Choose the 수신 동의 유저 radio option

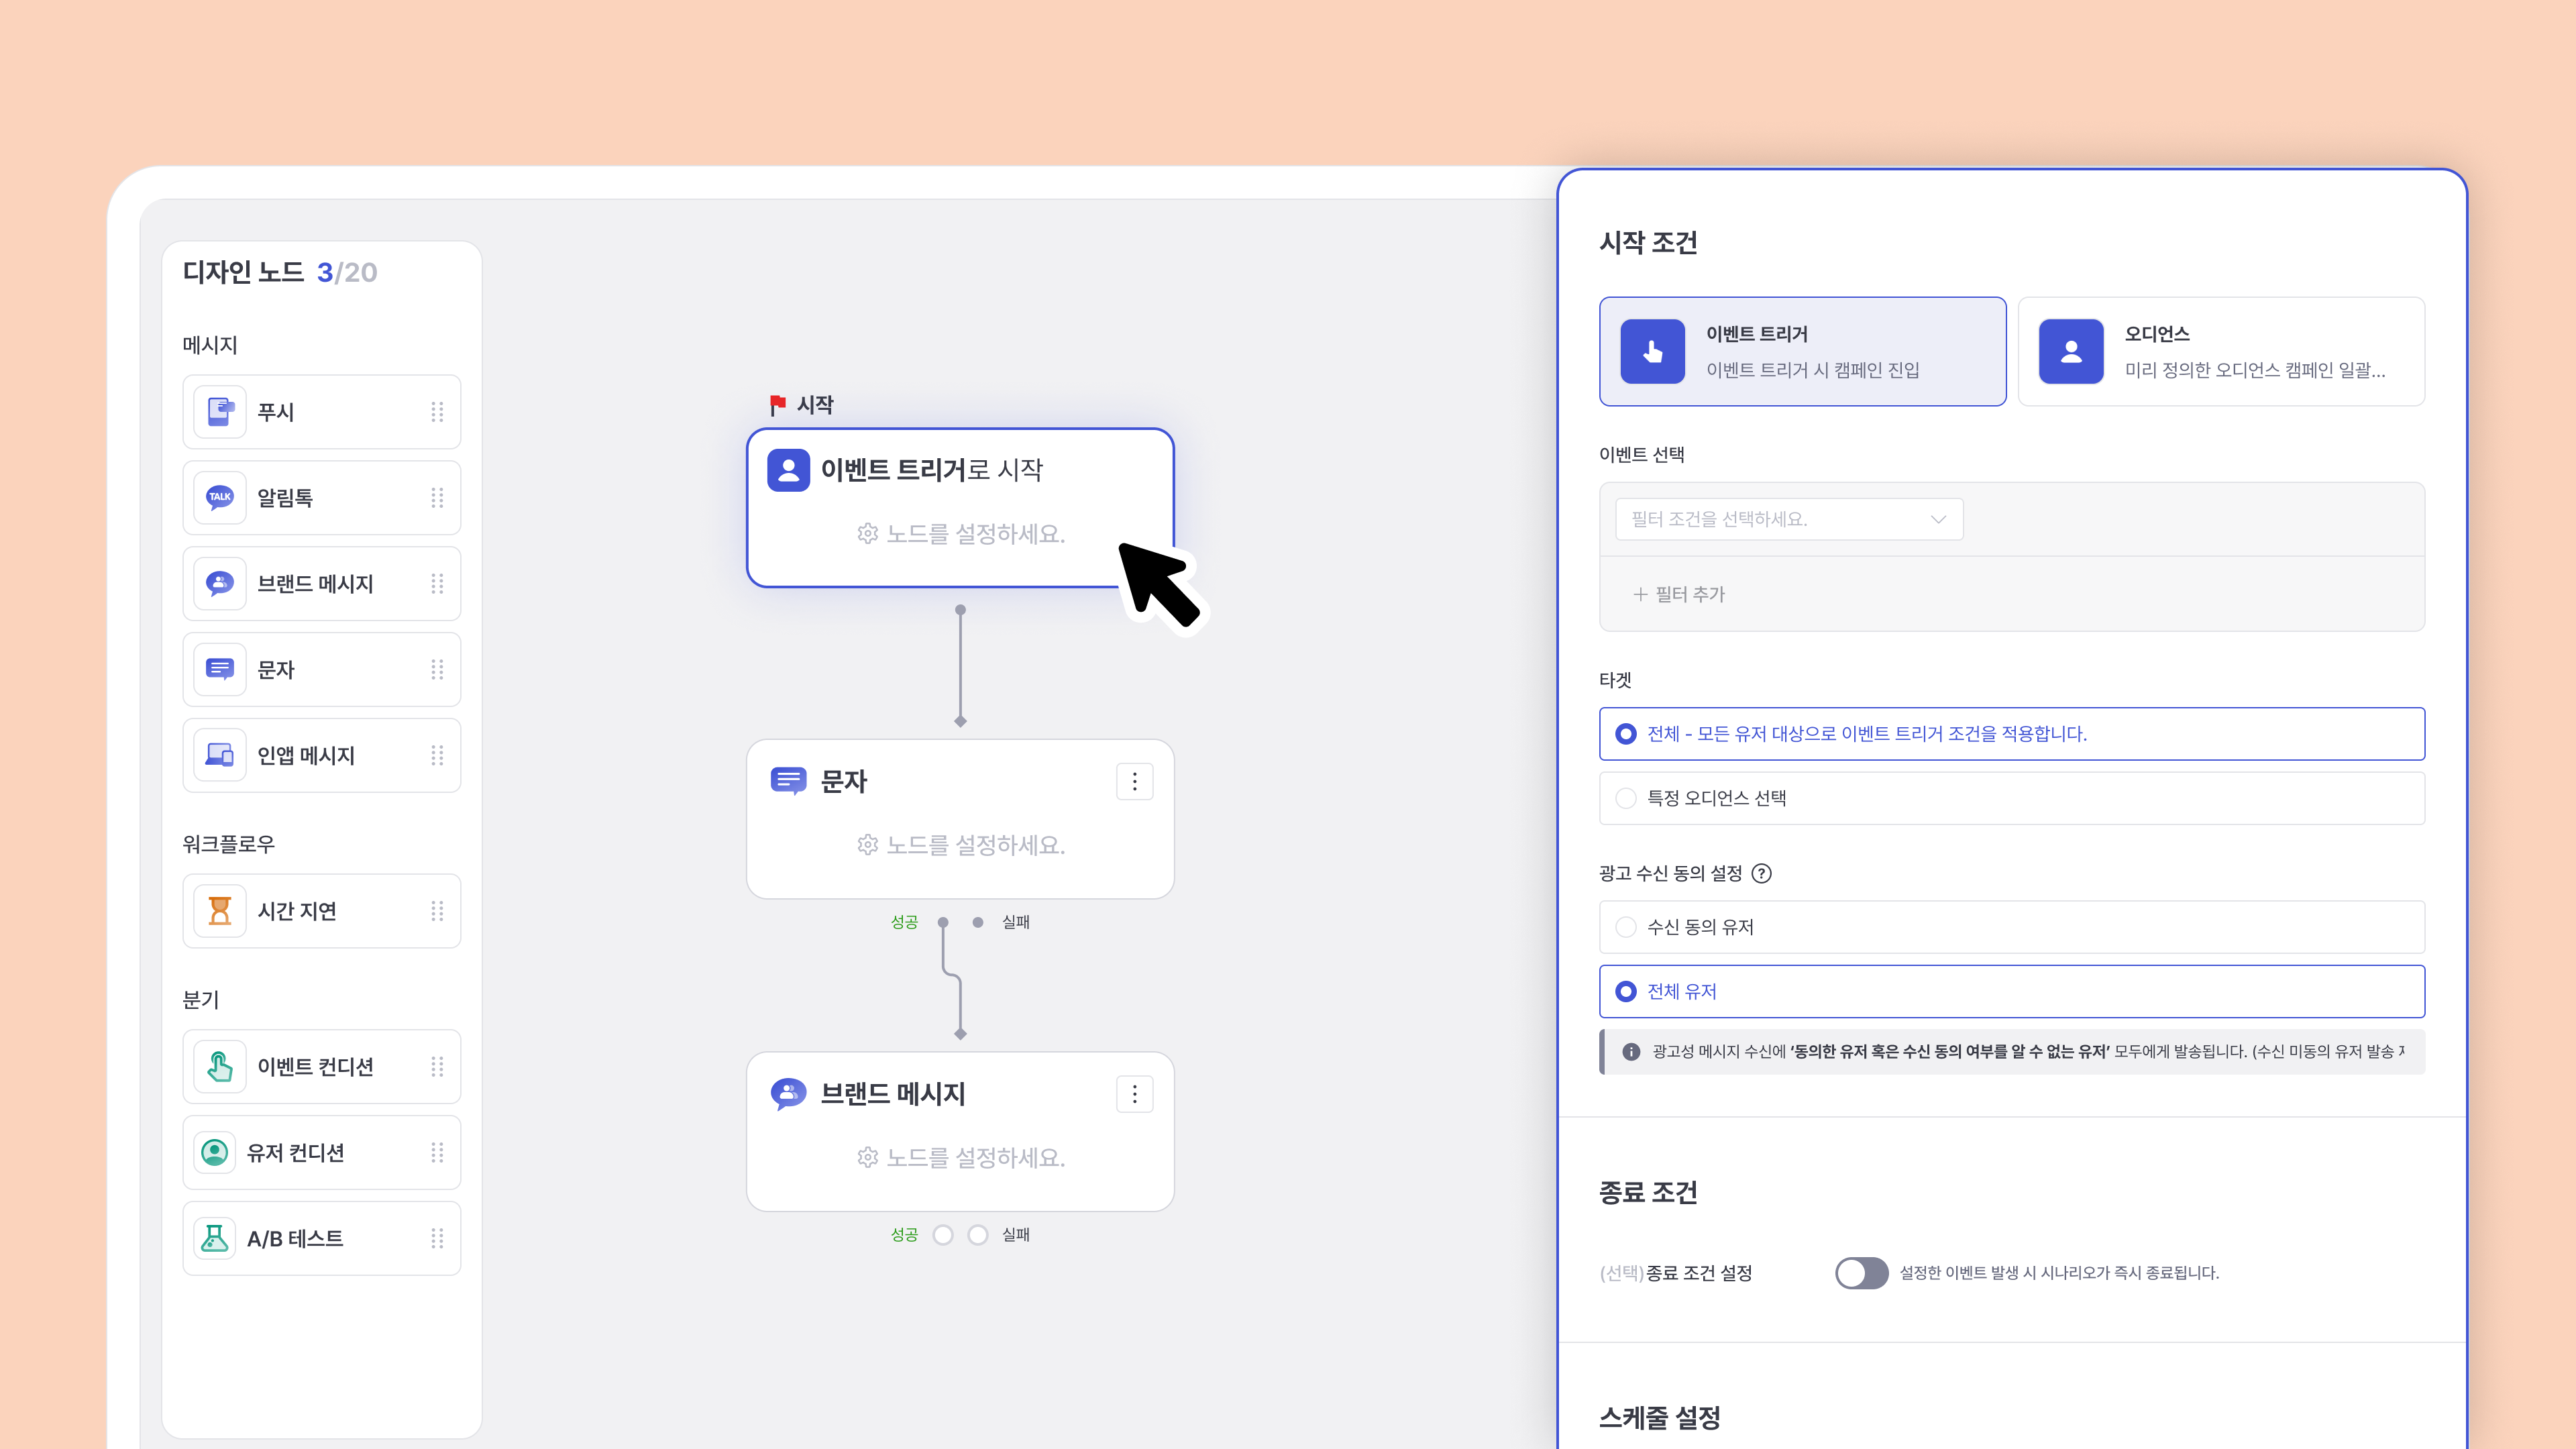tap(1626, 927)
